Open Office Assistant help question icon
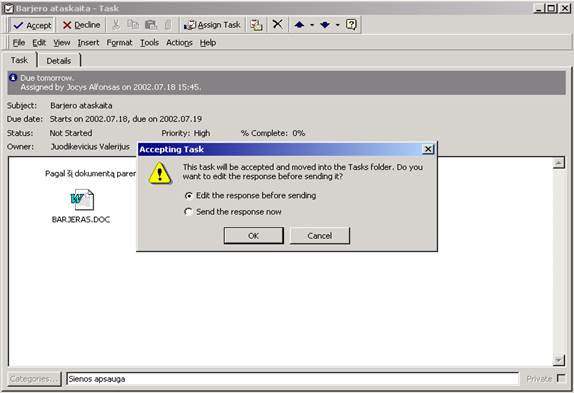Viewport: 574px width, 393px height. [351, 25]
